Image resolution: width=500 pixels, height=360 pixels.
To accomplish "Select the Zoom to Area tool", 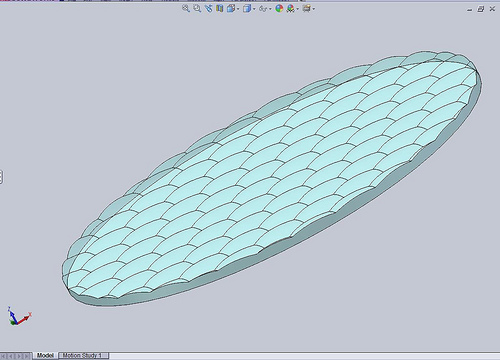I will click(x=197, y=8).
